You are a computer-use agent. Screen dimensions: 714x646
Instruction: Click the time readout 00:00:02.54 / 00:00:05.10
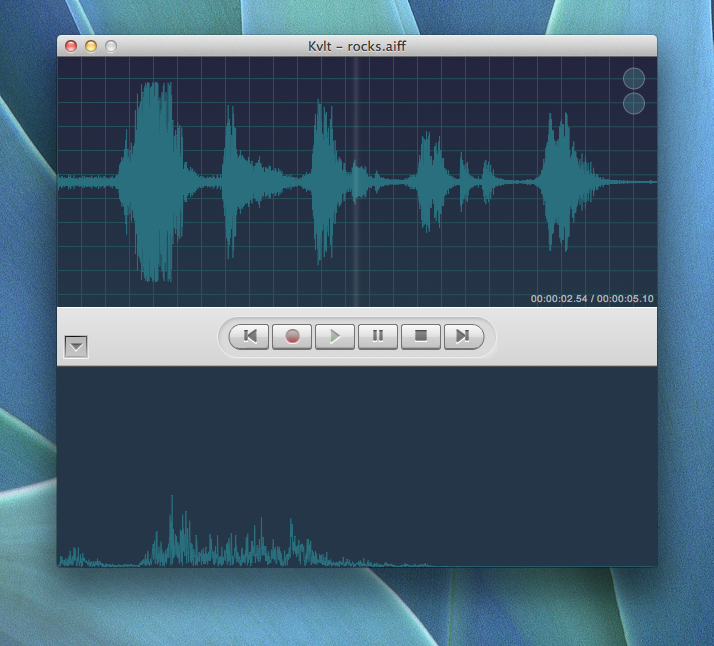pyautogui.click(x=592, y=299)
